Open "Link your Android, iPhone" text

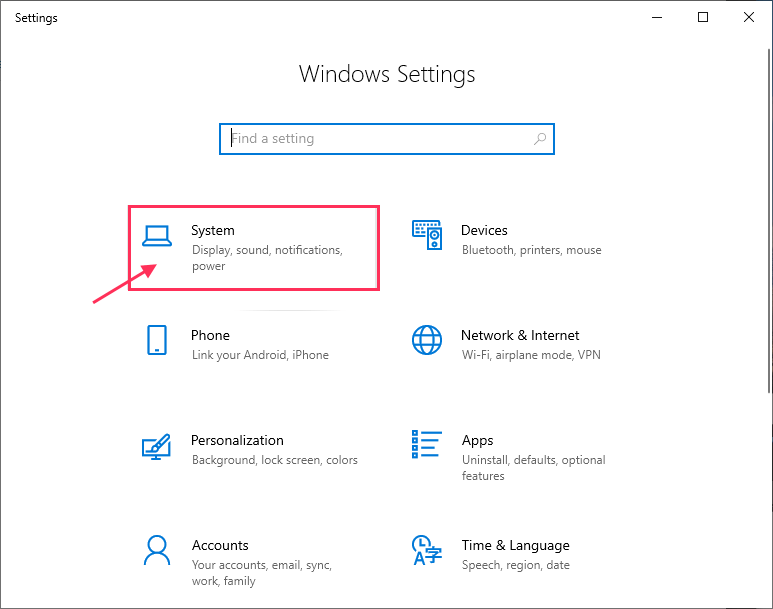click(260, 355)
